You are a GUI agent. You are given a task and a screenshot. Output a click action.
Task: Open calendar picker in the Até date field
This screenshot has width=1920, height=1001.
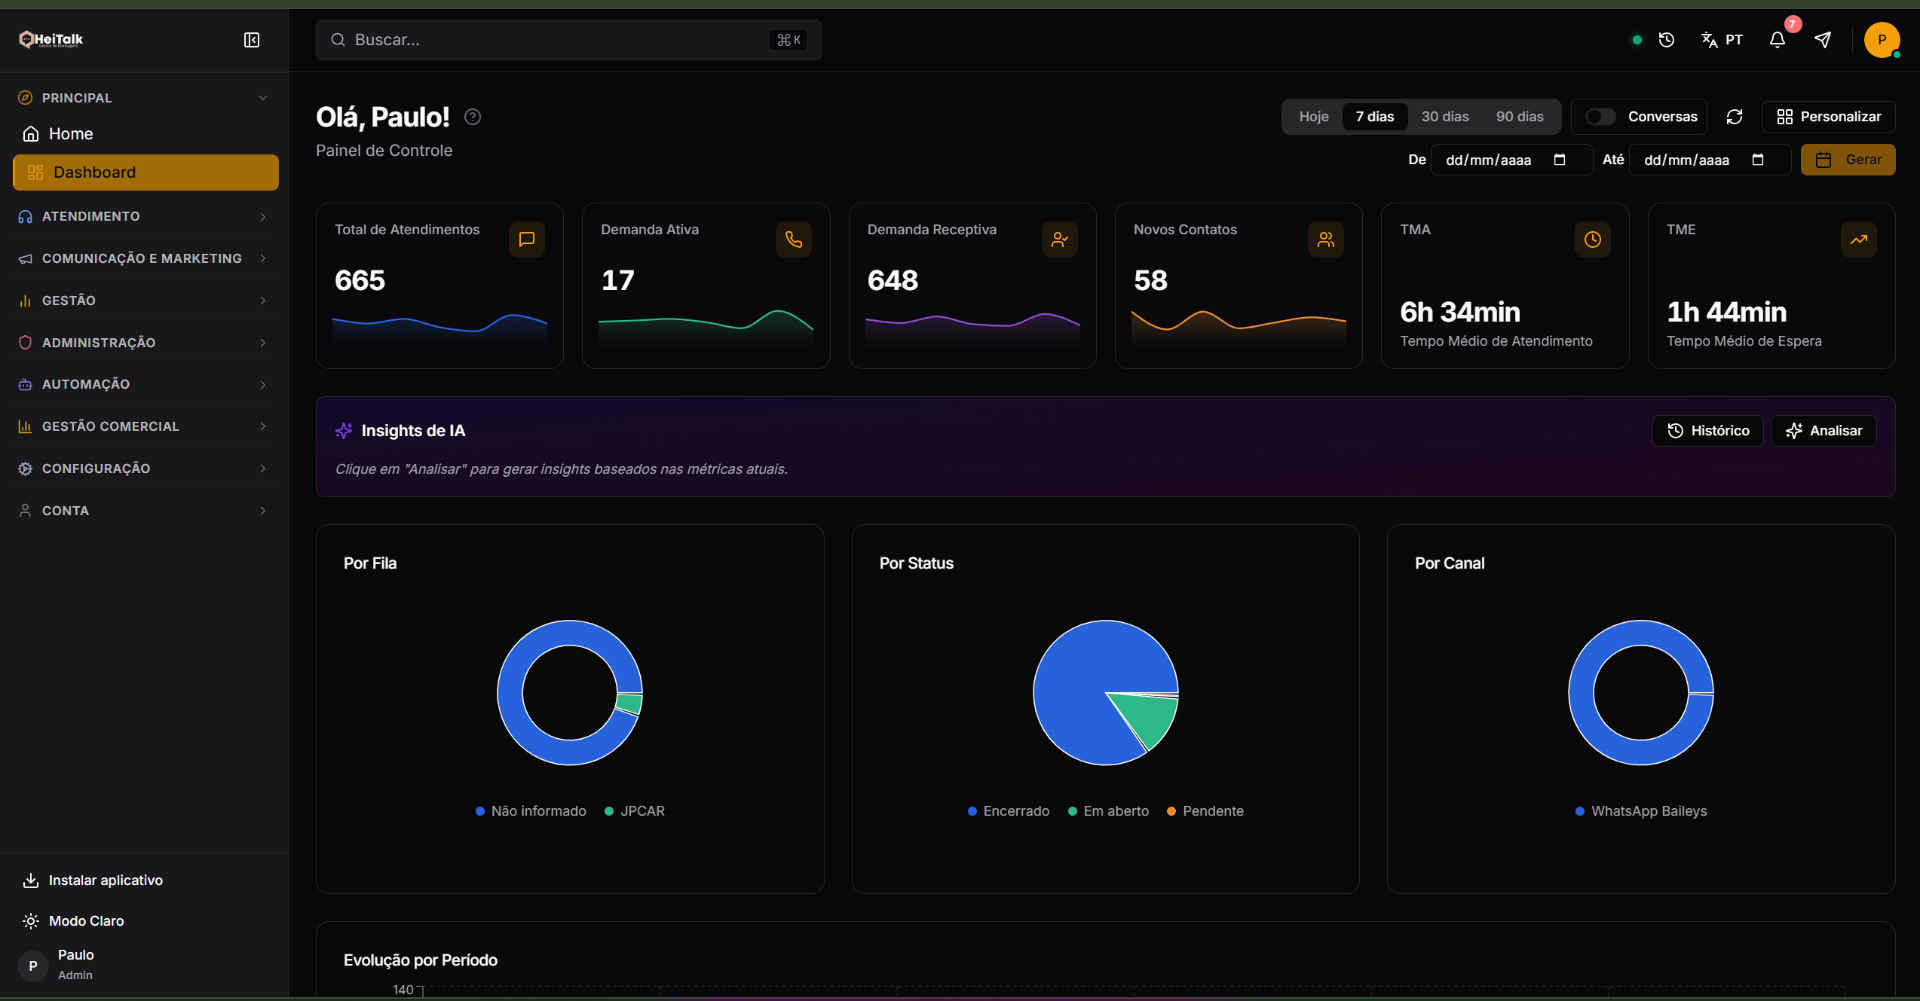tap(1758, 160)
